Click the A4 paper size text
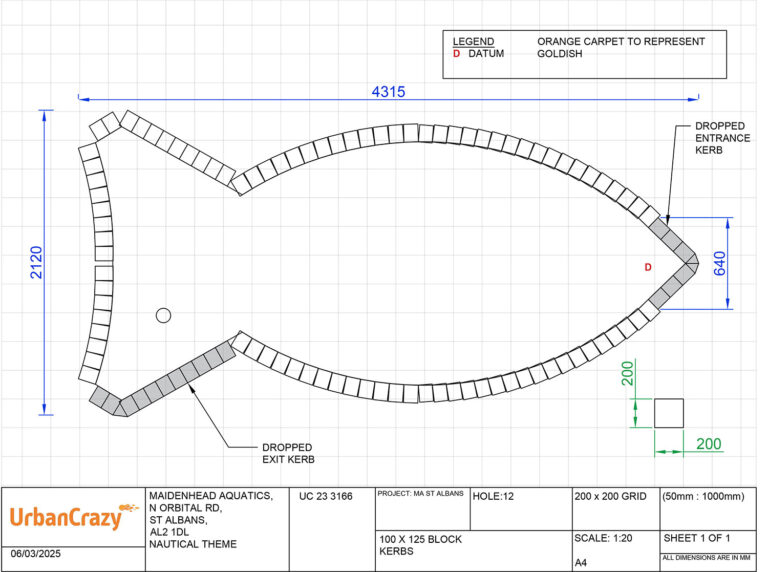 coord(580,563)
